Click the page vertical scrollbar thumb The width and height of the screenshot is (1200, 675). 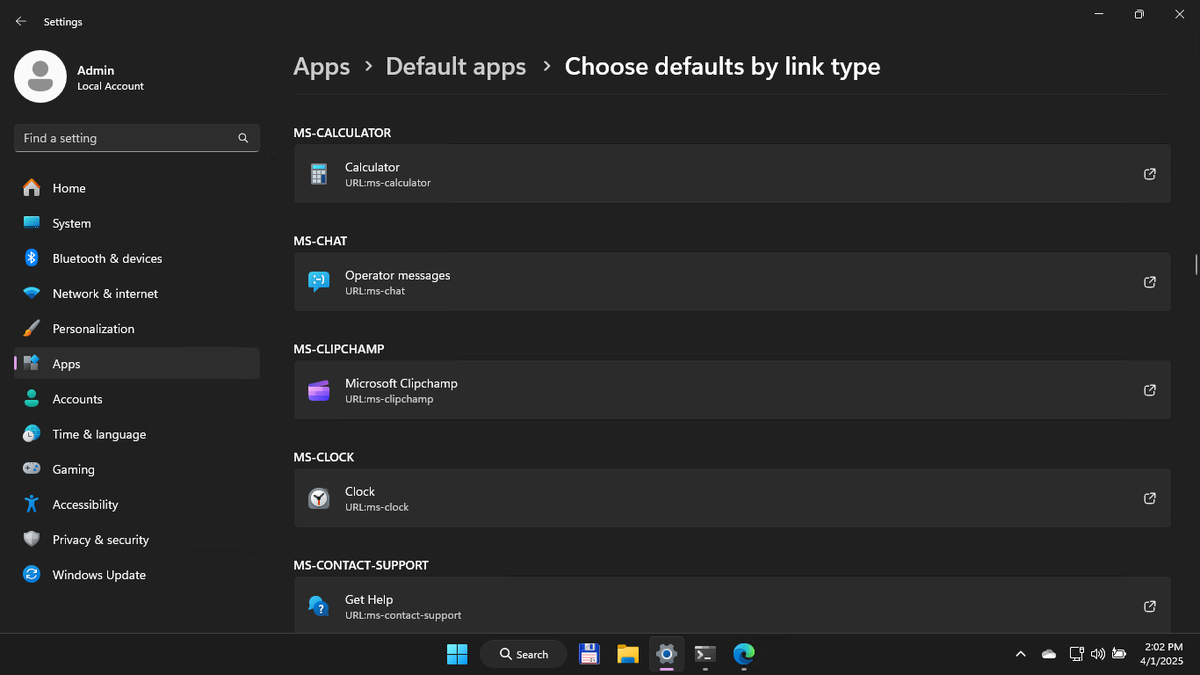[x=1196, y=264]
